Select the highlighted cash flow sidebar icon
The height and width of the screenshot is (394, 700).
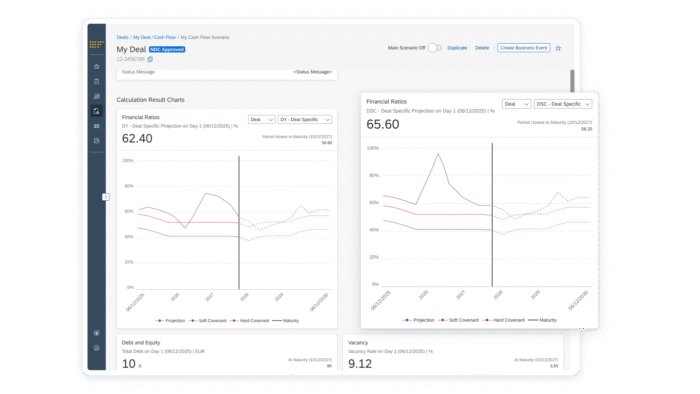[96, 111]
